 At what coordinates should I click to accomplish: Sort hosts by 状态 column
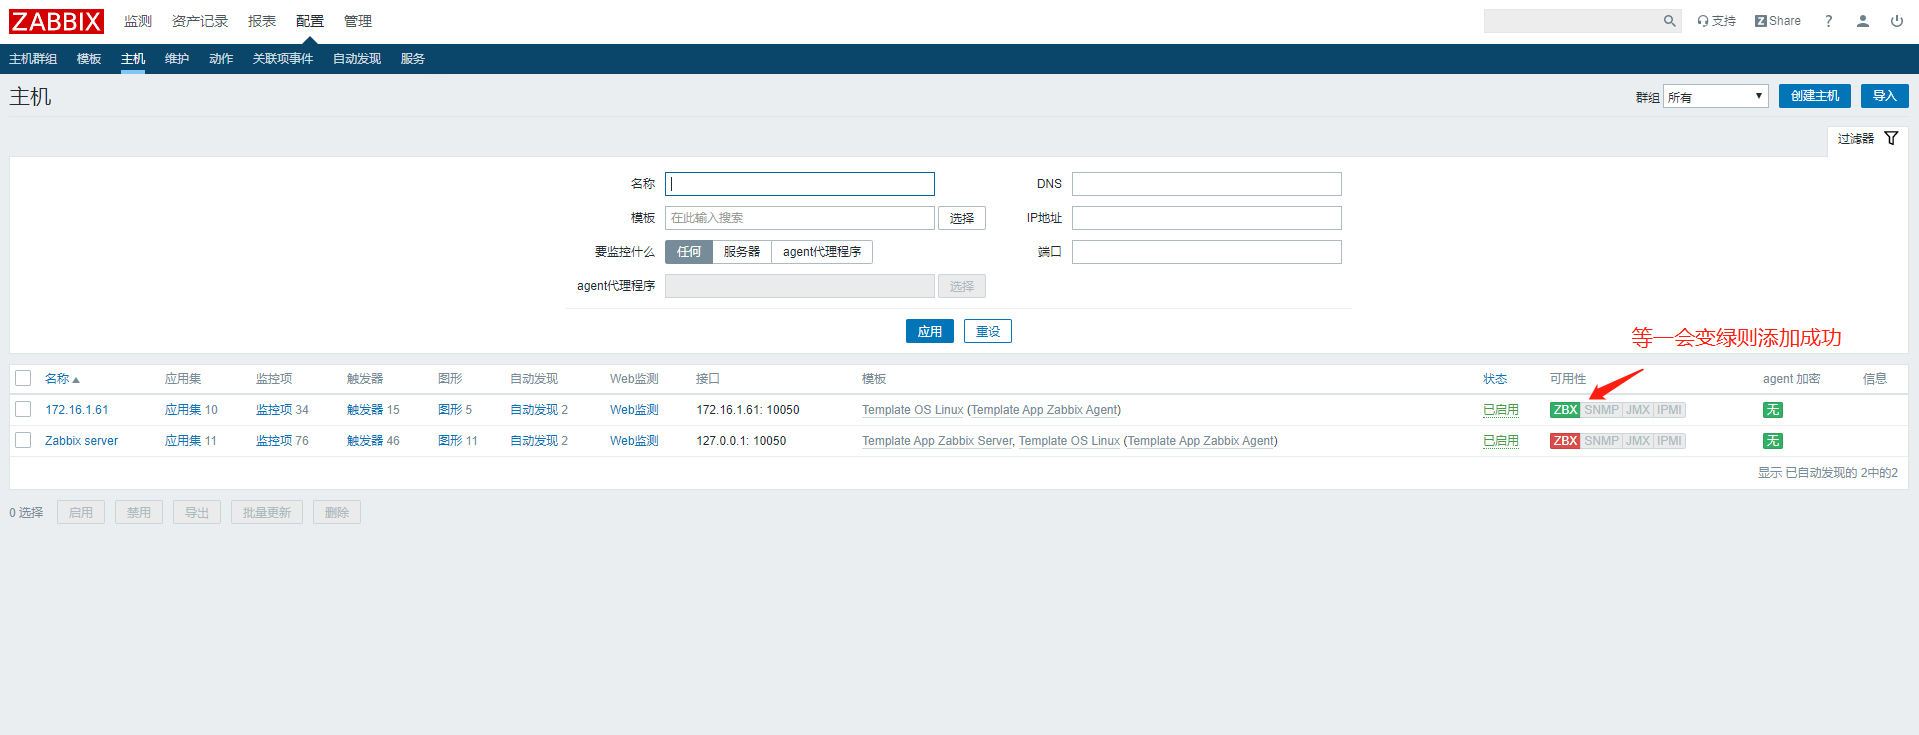[1495, 379]
